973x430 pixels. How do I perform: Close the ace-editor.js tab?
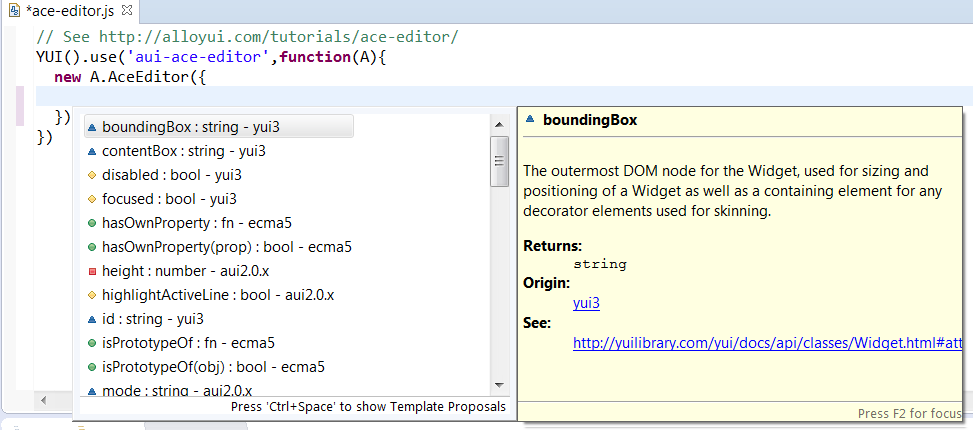127,10
